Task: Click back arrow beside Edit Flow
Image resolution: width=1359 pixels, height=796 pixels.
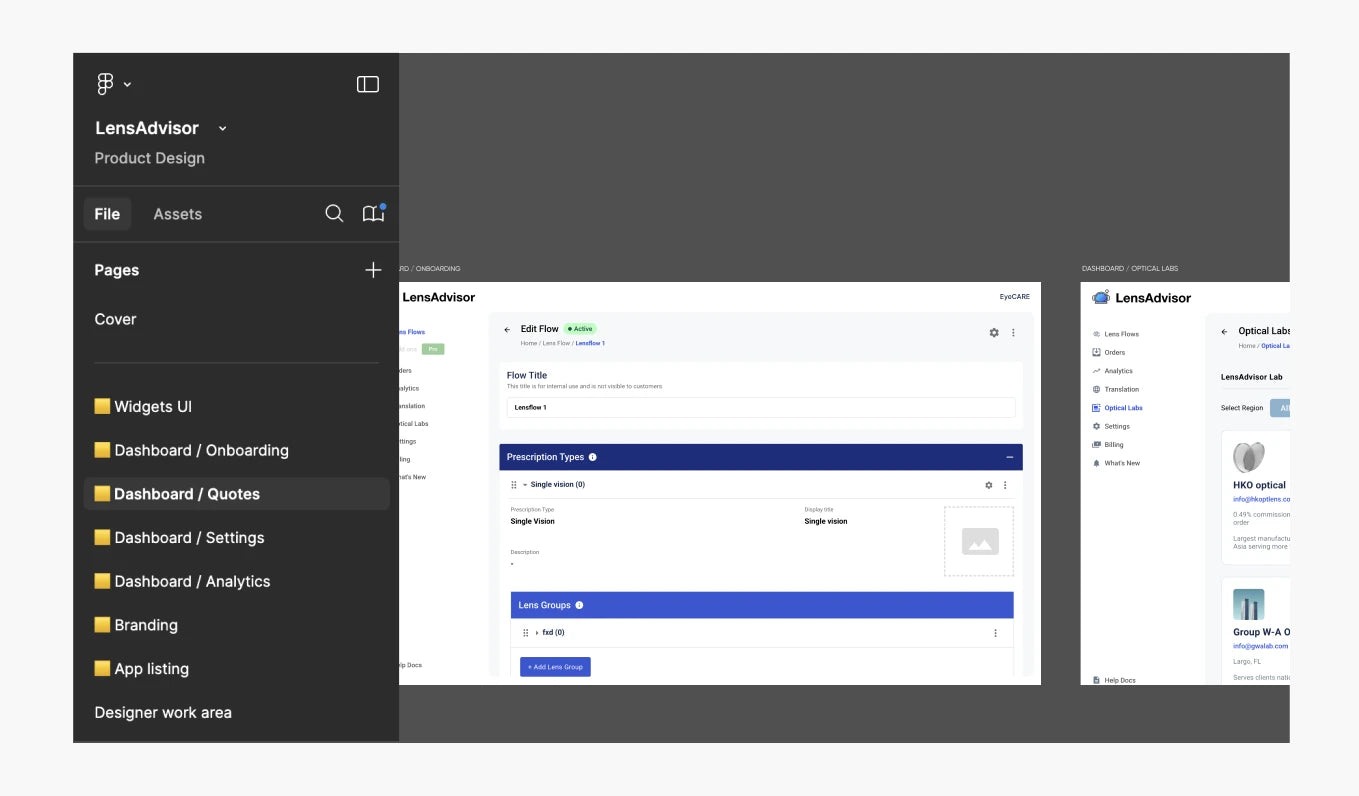Action: coord(507,329)
